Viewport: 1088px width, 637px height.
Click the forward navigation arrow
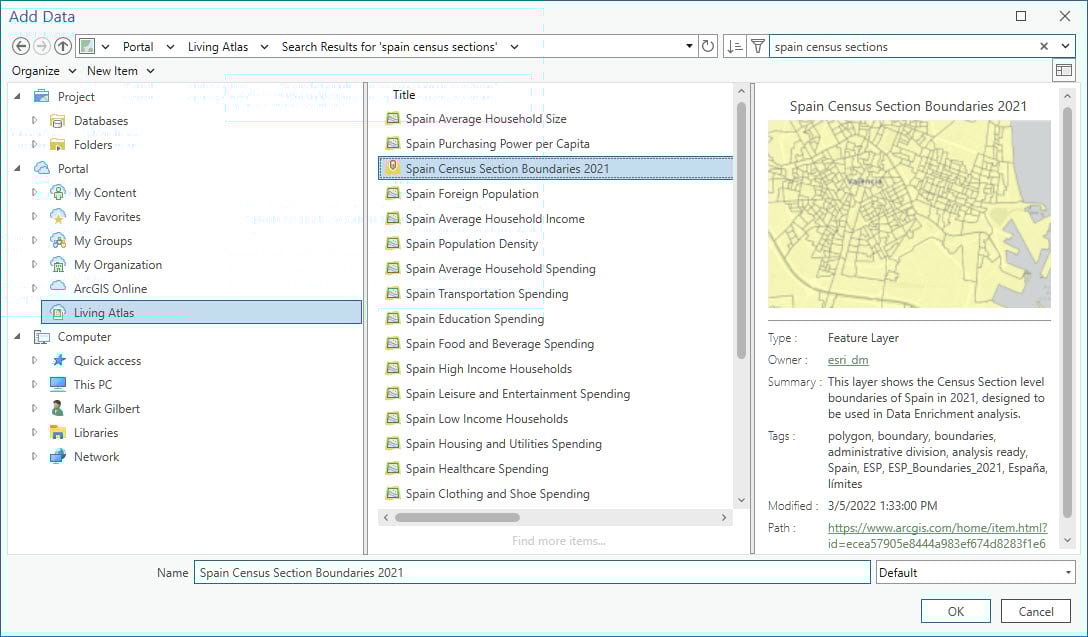(40, 46)
